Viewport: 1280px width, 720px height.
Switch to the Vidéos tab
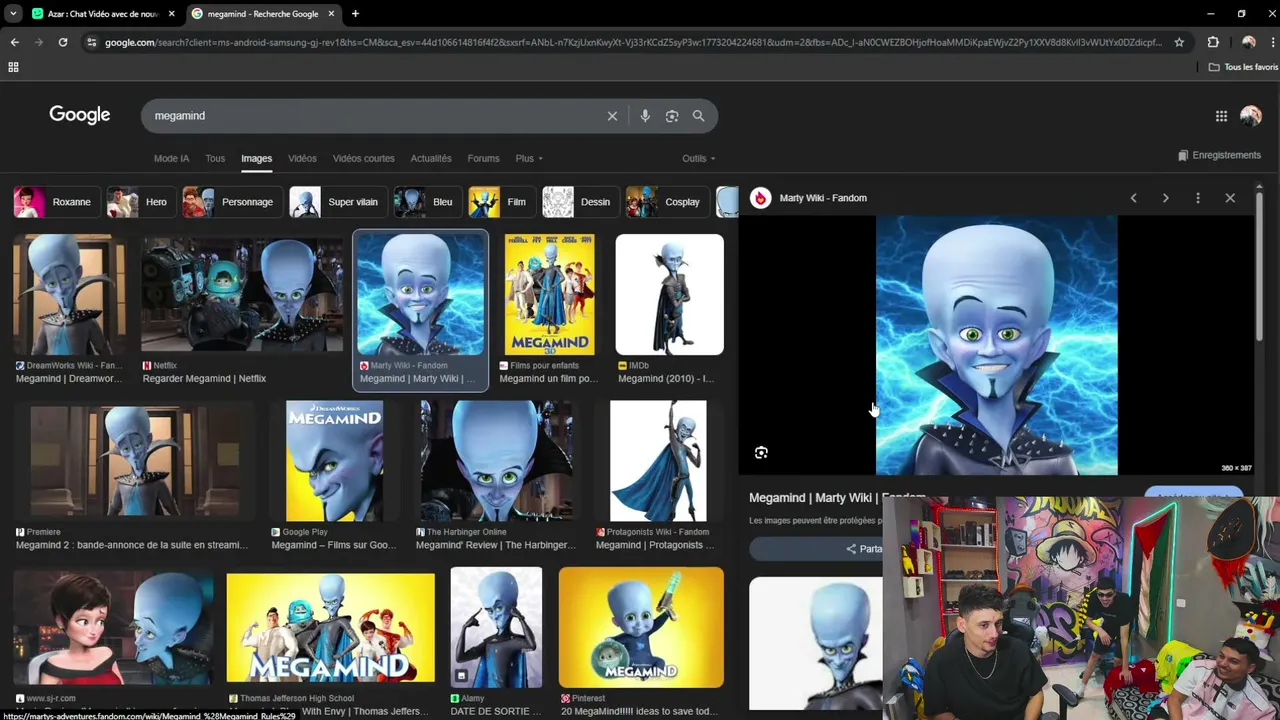302,158
